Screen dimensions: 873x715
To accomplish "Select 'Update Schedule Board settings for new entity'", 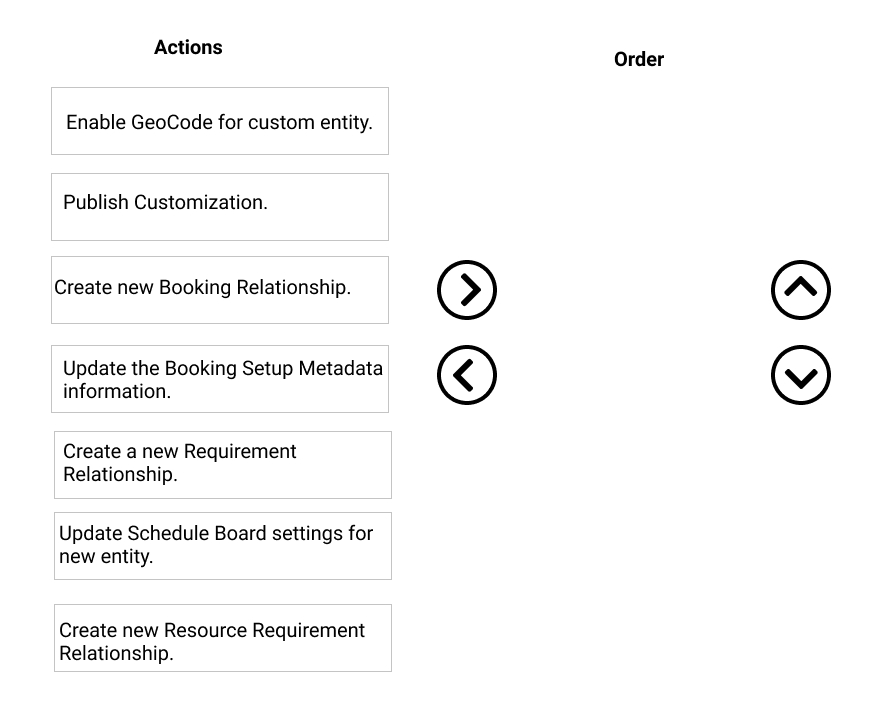I will click(223, 546).
